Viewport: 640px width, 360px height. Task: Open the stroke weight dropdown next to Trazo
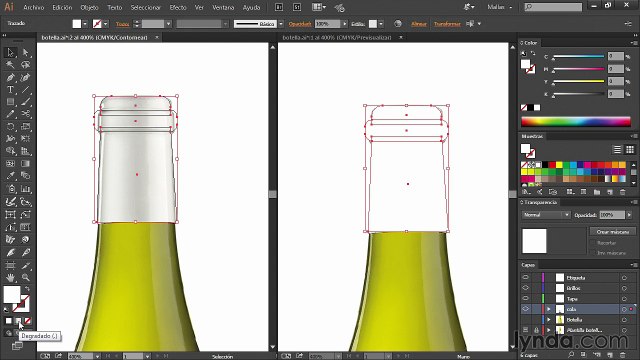click(x=168, y=24)
